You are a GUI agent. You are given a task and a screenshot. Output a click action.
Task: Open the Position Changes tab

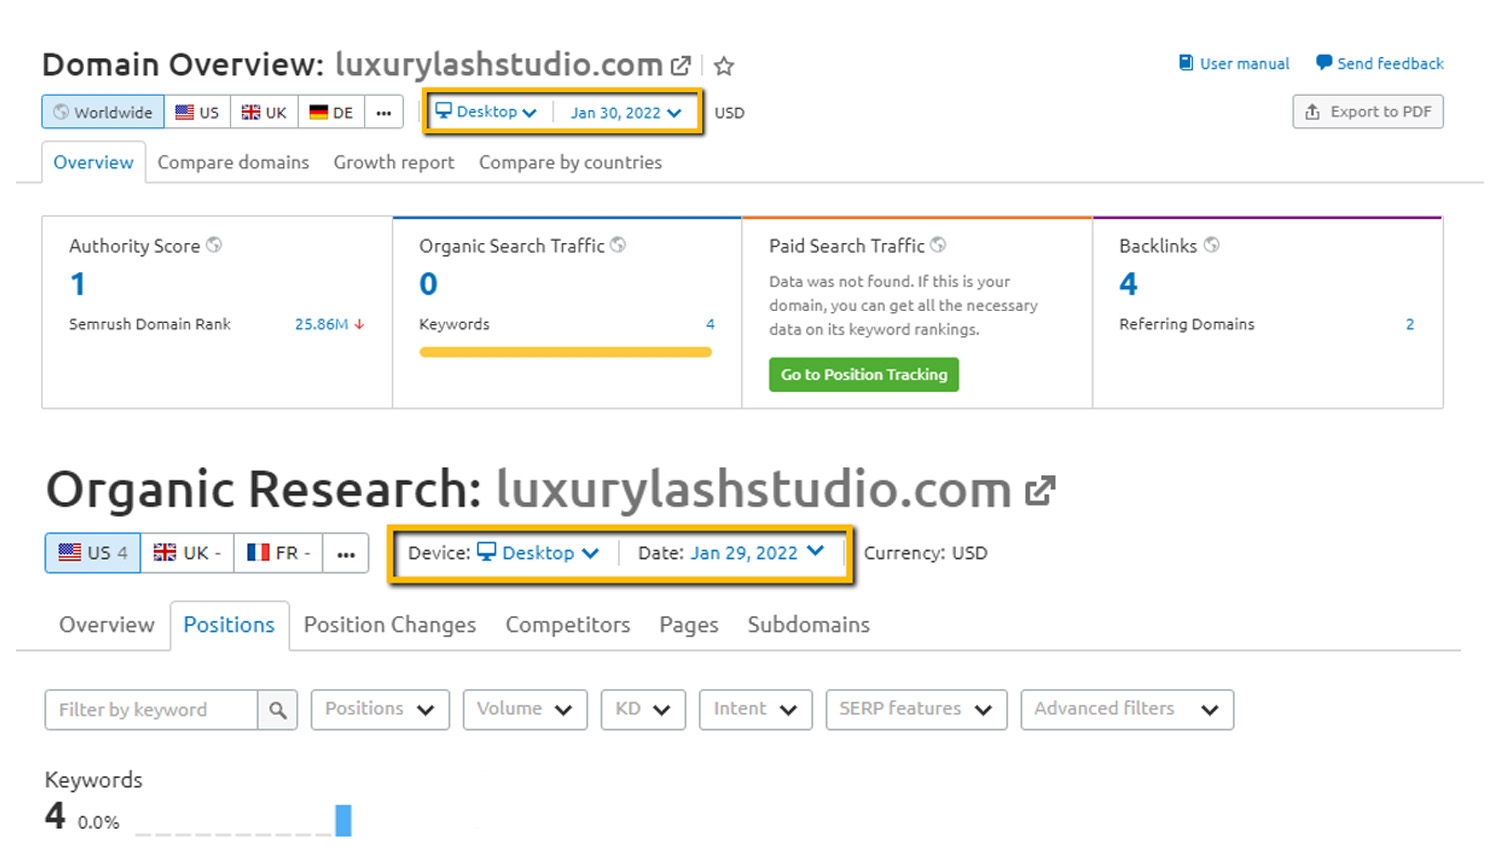tap(389, 625)
